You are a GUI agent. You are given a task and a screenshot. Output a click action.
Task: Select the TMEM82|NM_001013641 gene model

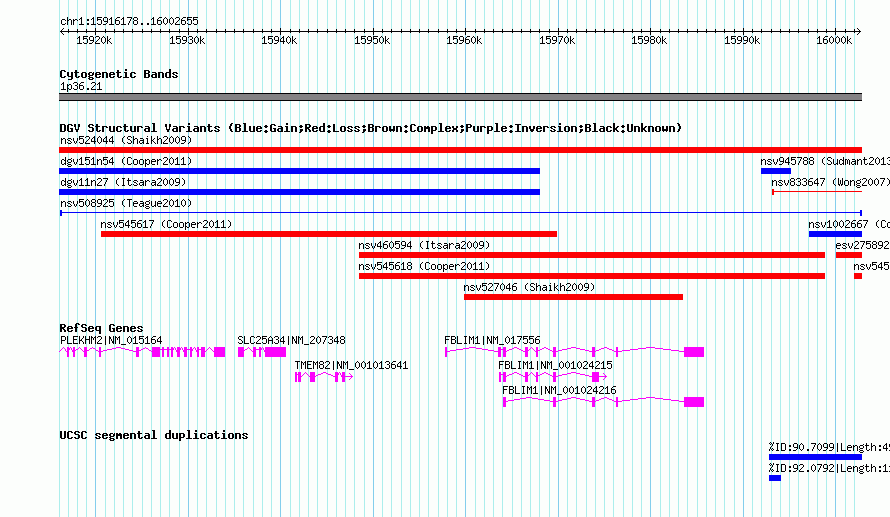coord(324,377)
